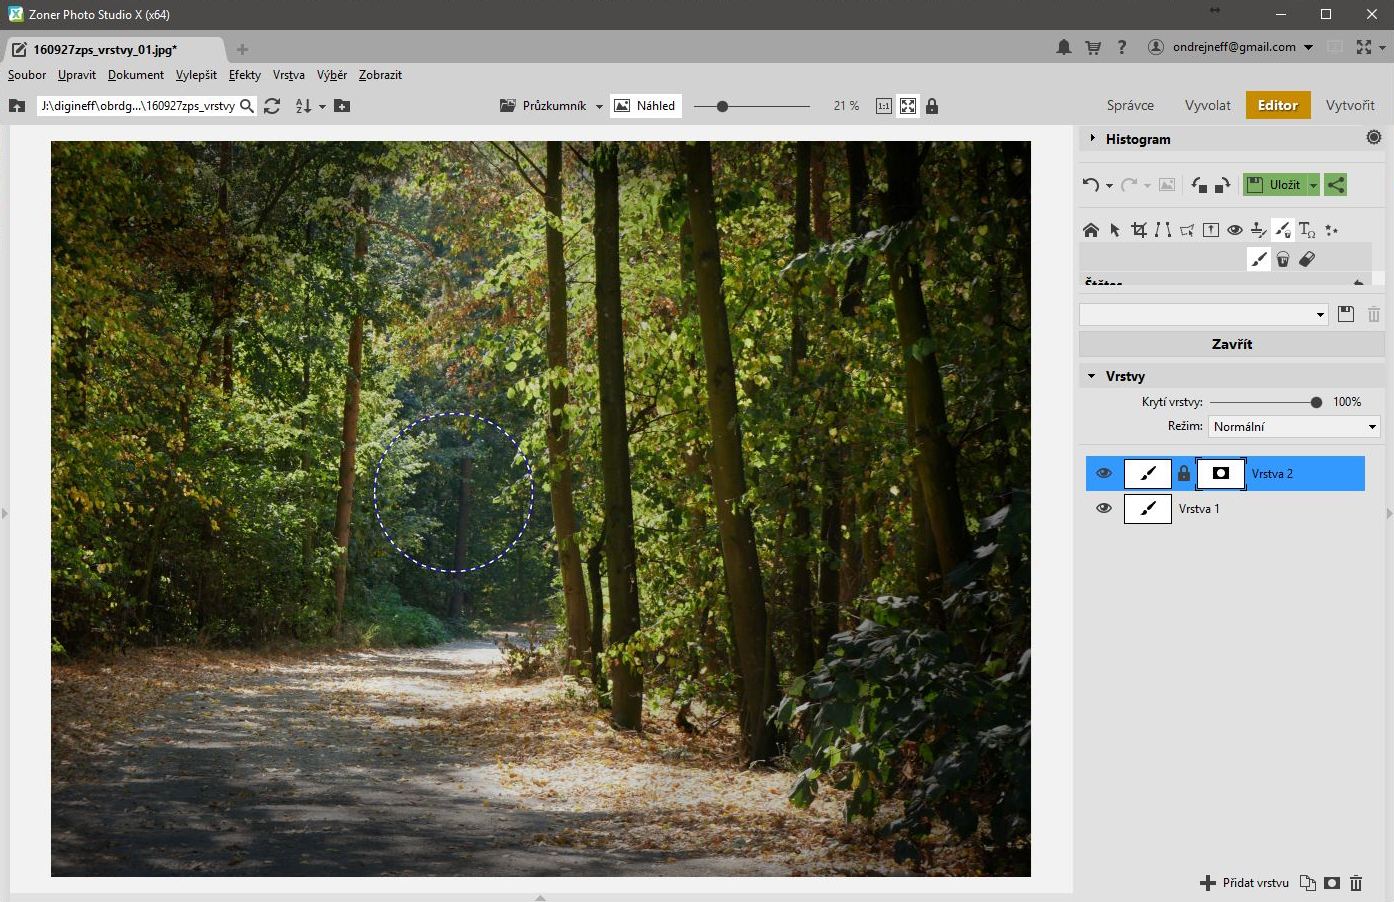Select the Clone Stamp tool
The height and width of the screenshot is (902, 1394).
click(x=1259, y=230)
